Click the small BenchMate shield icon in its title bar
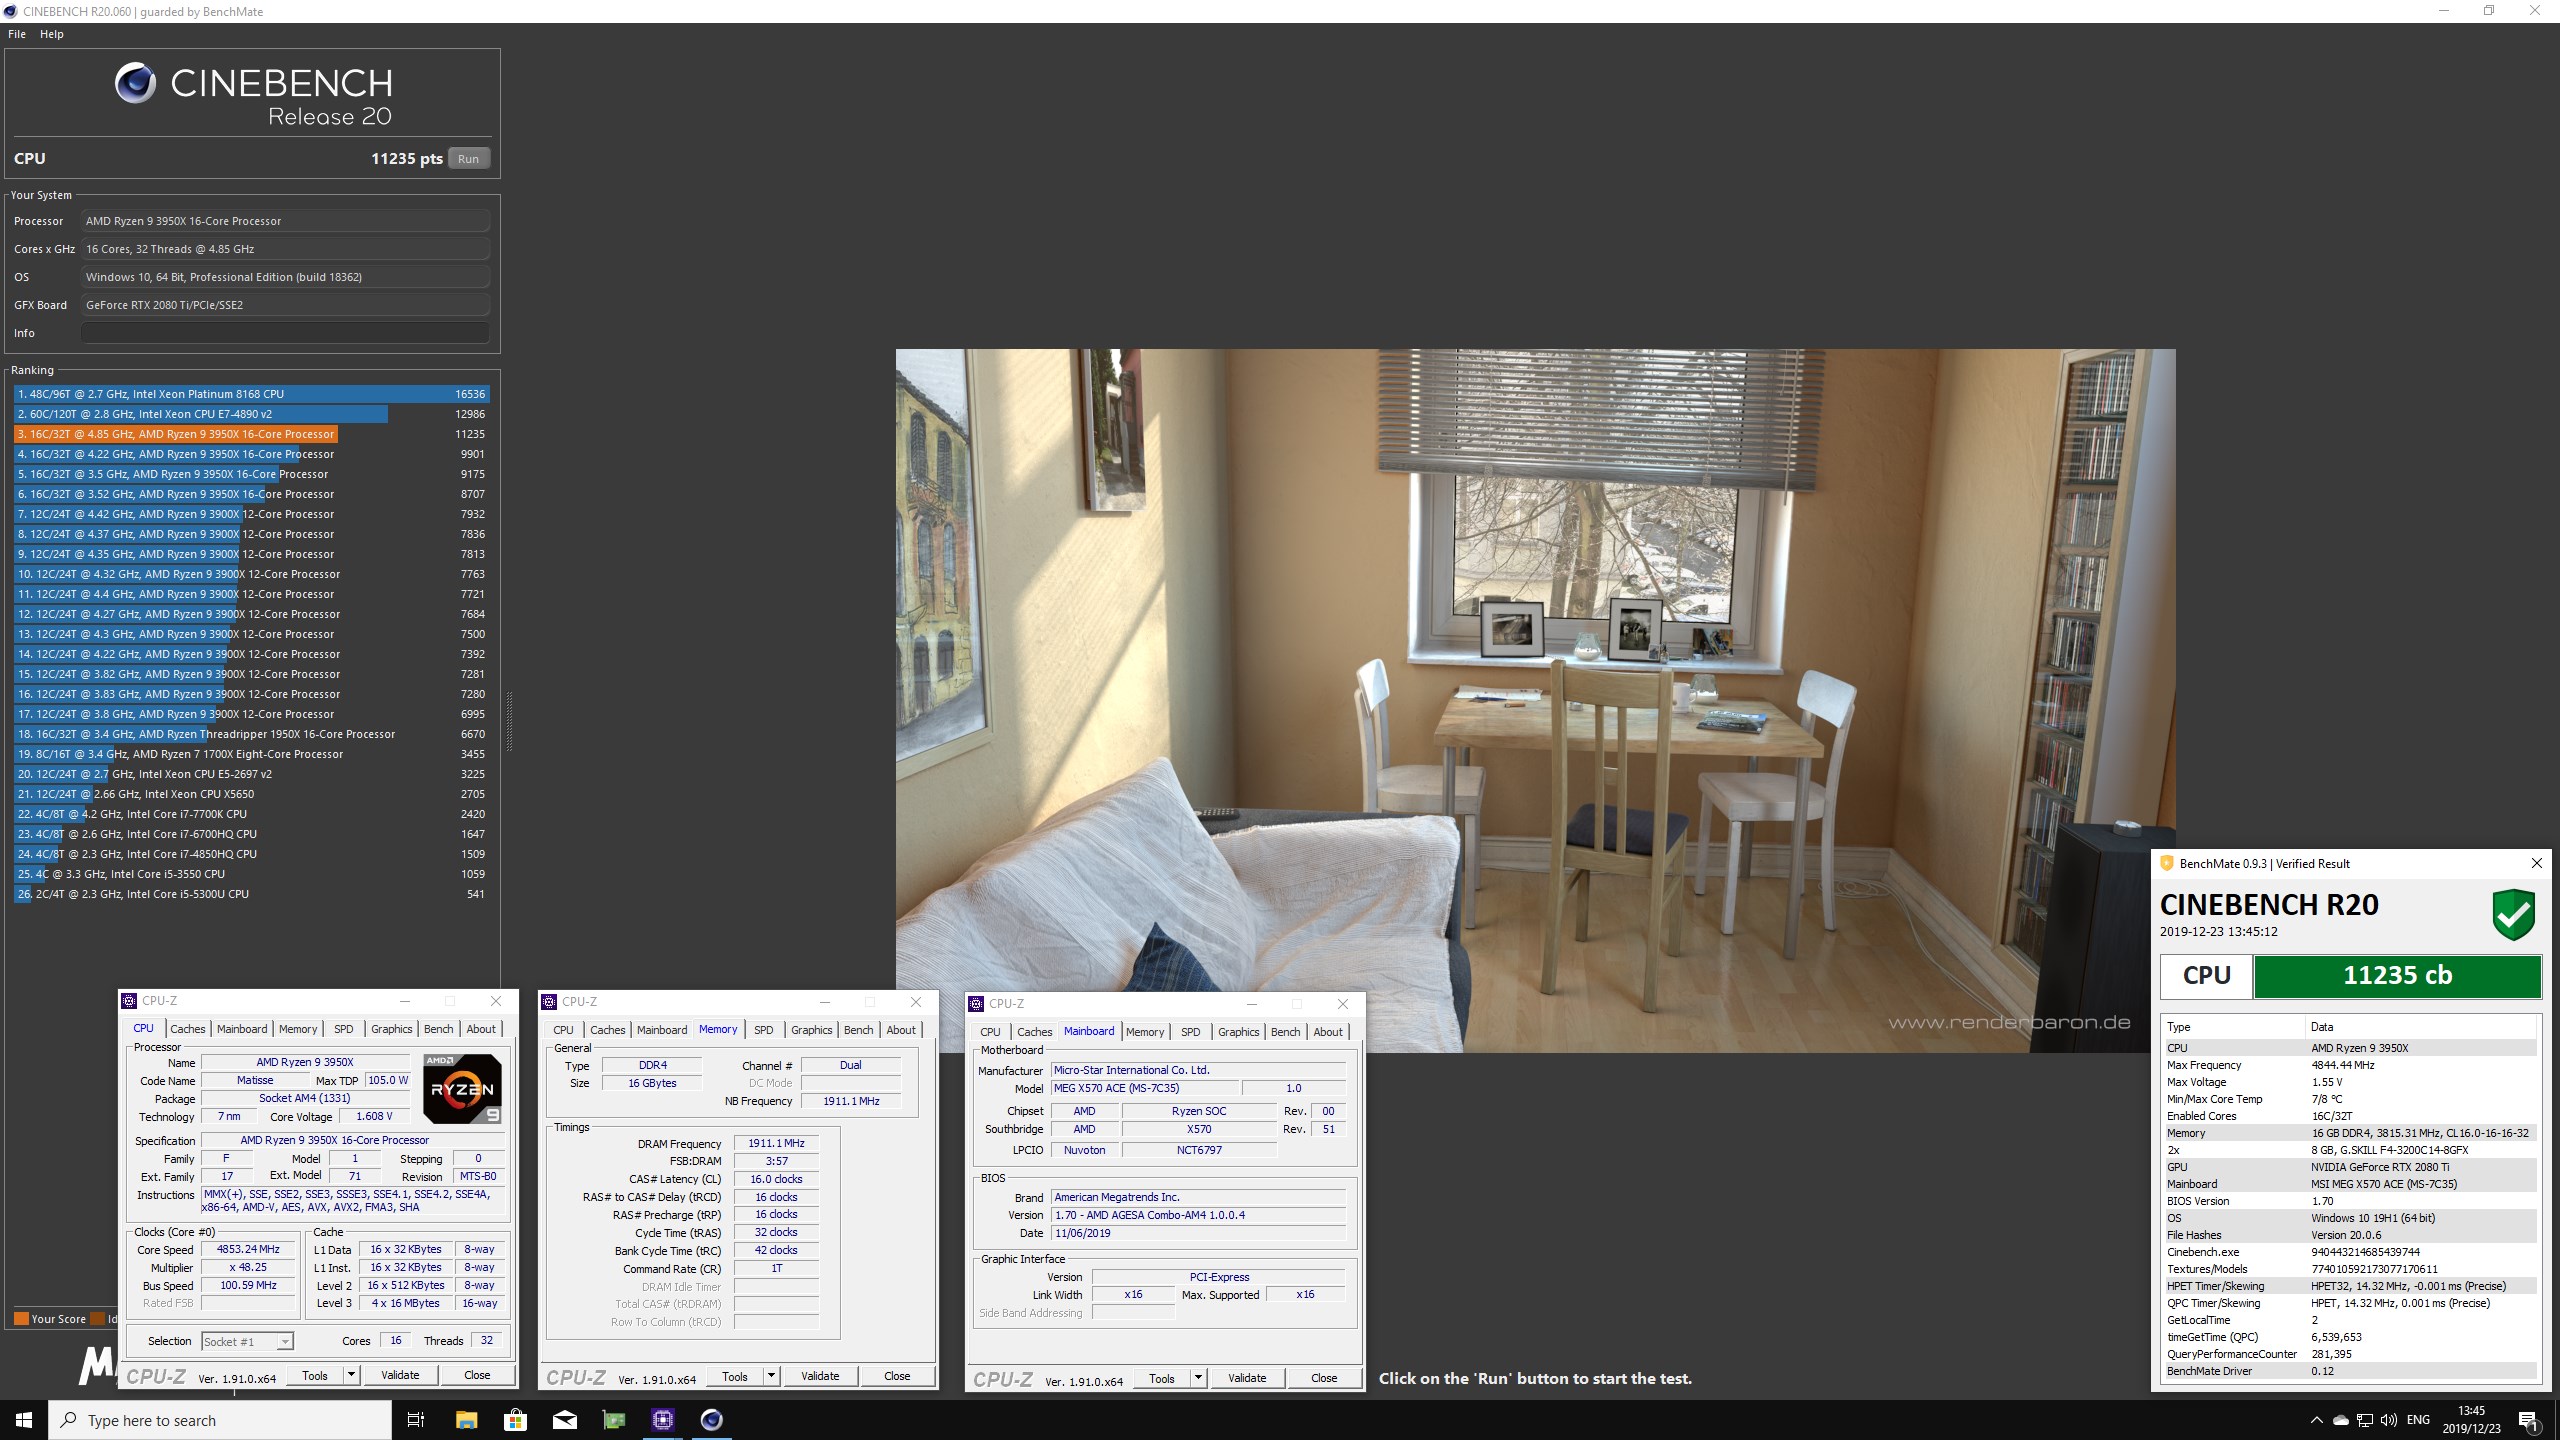This screenshot has height=1440, width=2560. coord(2167,863)
